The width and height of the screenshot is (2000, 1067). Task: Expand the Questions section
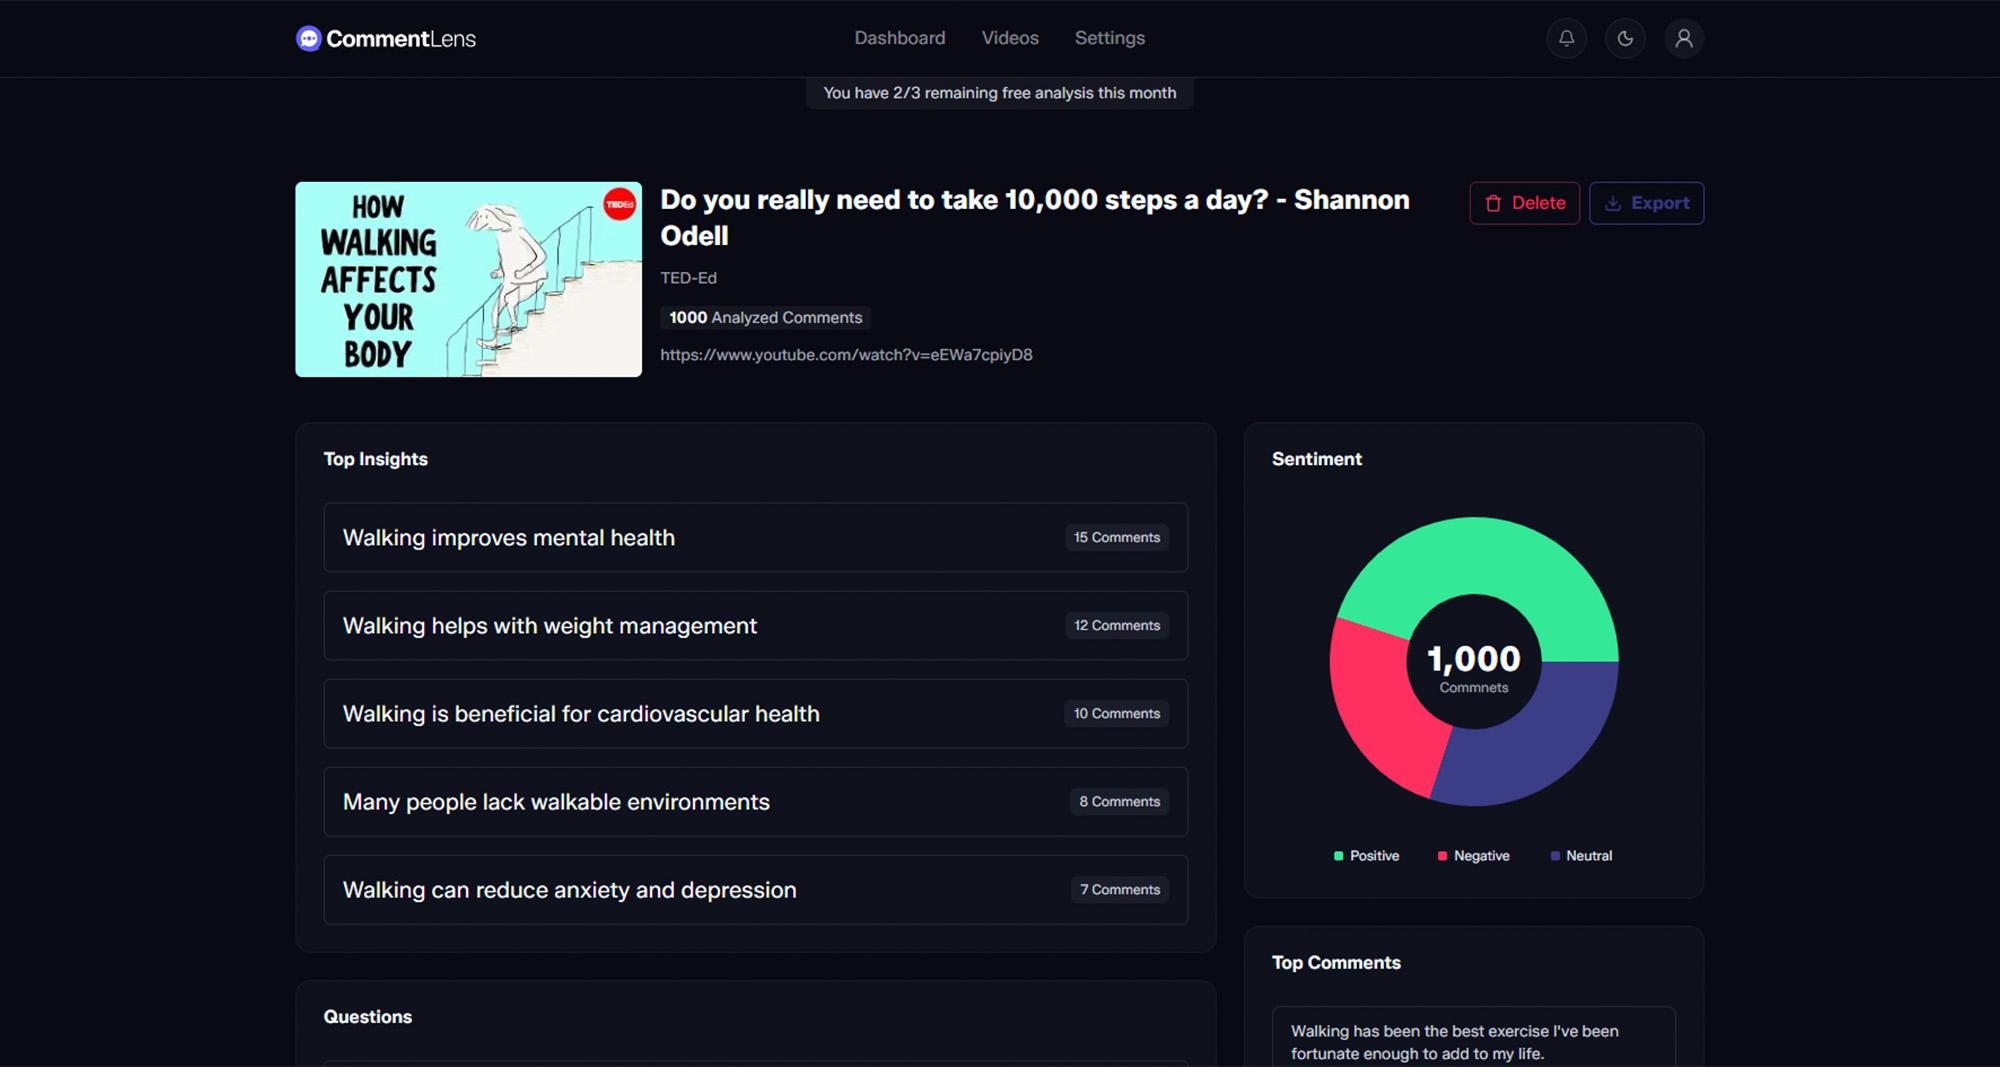(367, 1016)
